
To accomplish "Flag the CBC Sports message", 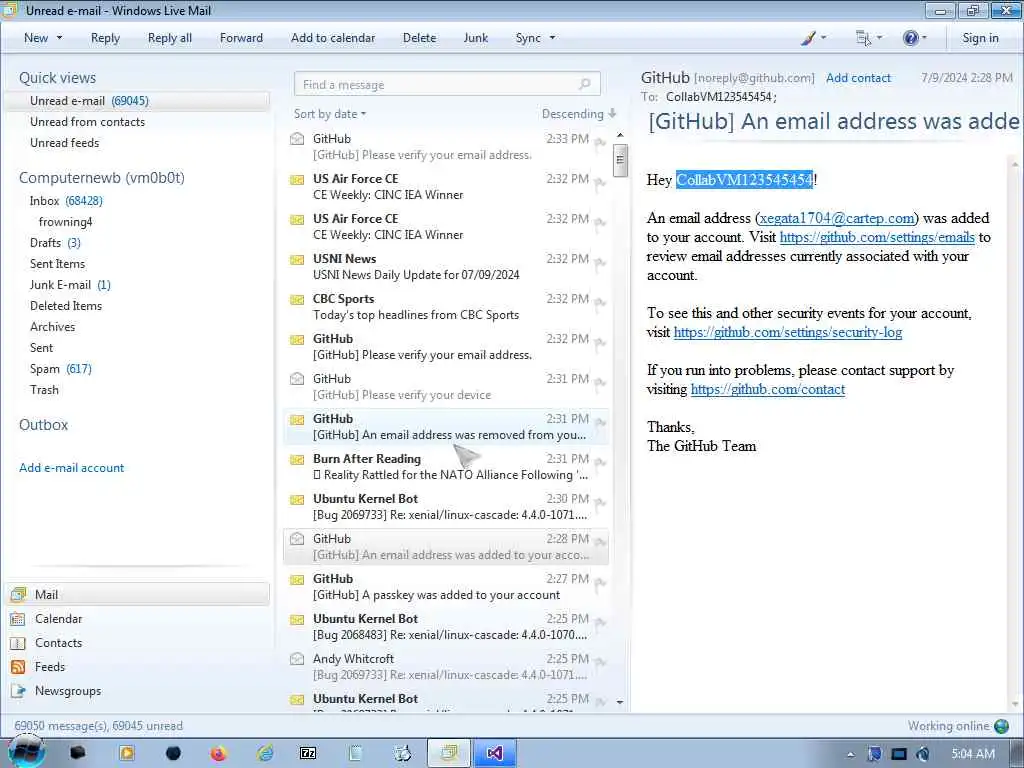I will (x=600, y=304).
